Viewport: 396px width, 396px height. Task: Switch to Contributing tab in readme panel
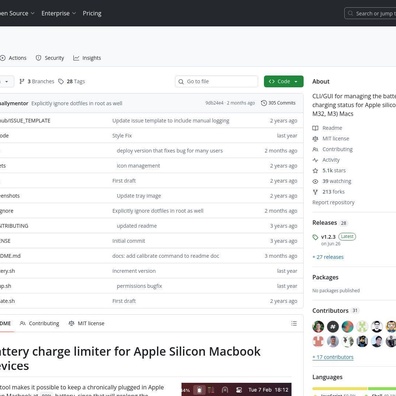(40, 323)
